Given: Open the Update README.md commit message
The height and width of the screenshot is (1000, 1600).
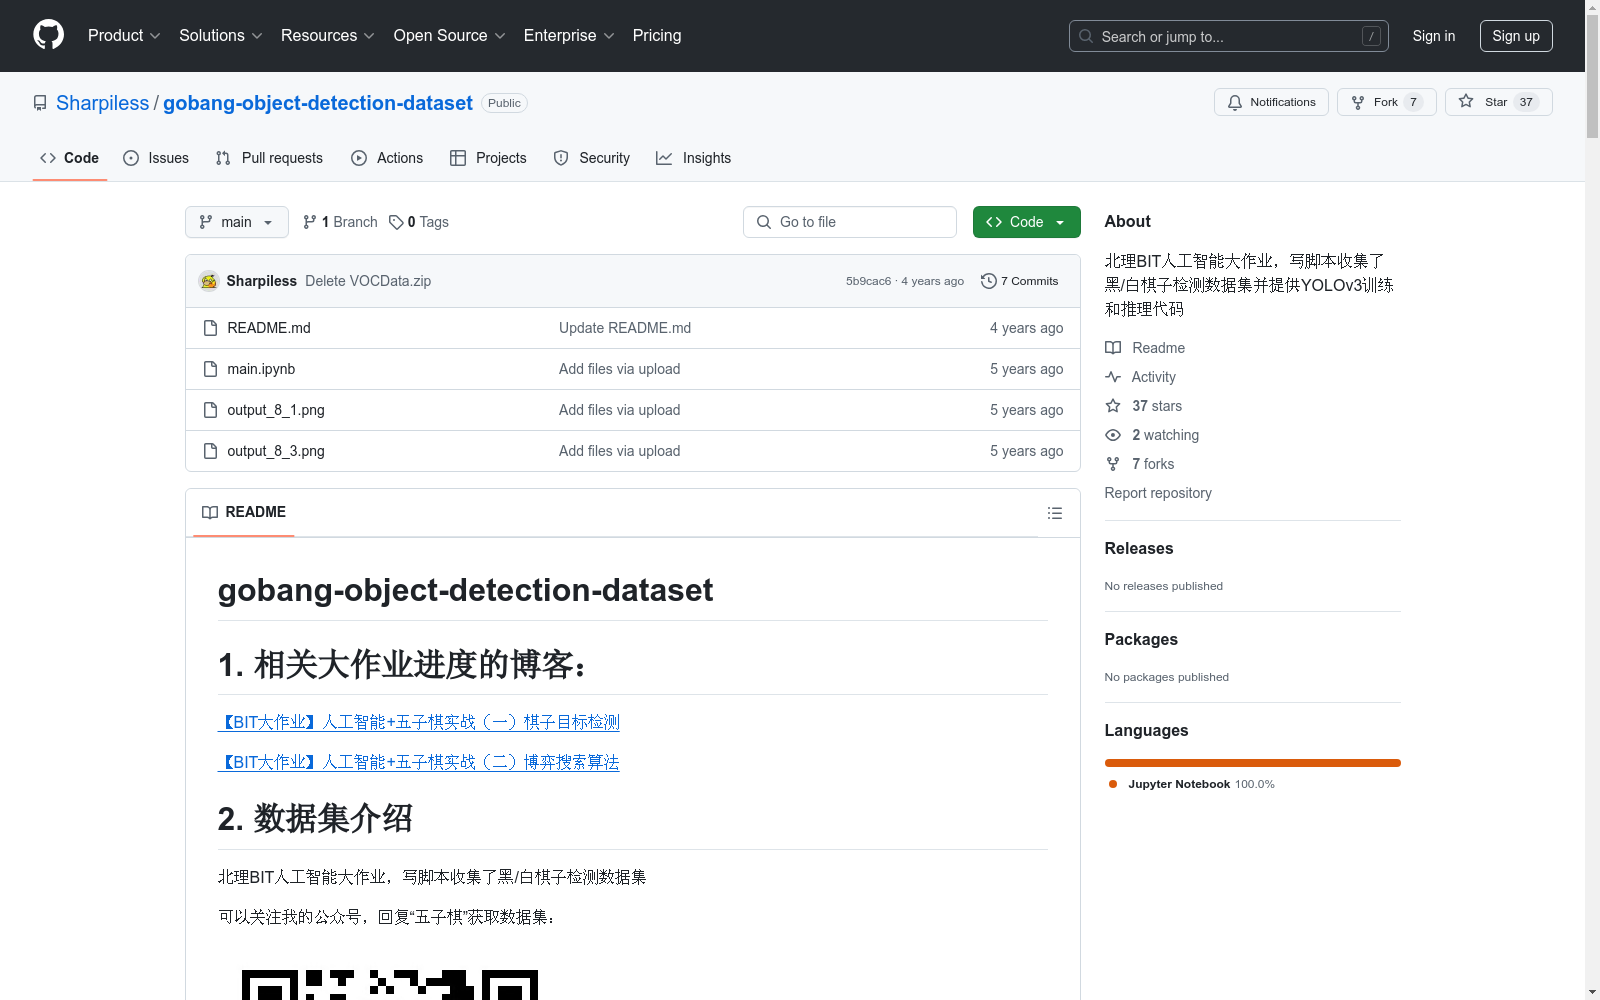Looking at the screenshot, I should pyautogui.click(x=625, y=328).
